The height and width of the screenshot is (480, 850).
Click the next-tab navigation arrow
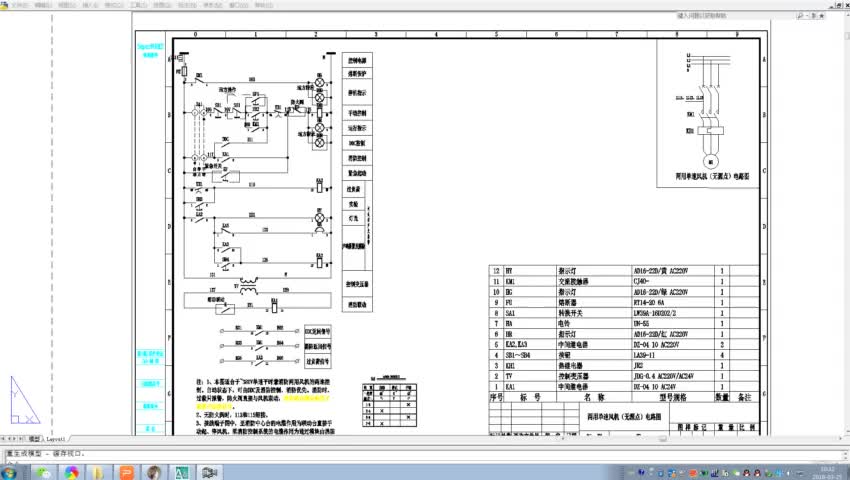(x=15, y=439)
